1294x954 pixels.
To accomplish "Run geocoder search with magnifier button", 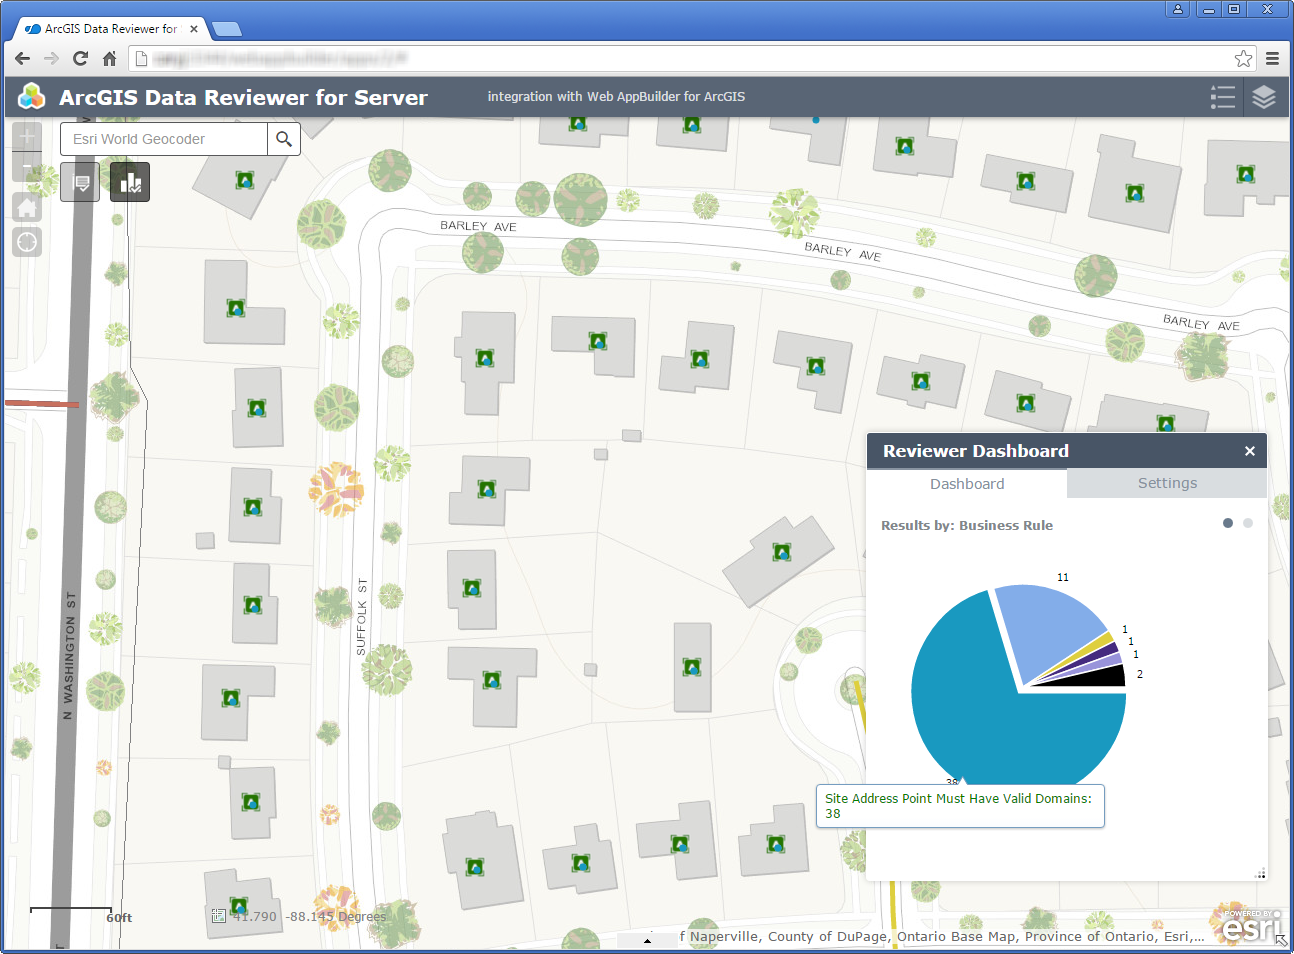I will (x=284, y=139).
